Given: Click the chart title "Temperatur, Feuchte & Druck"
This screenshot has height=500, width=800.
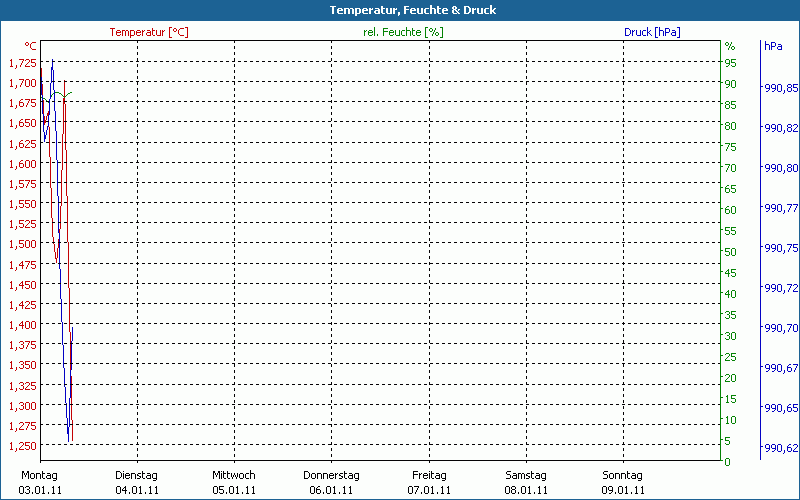Looking at the screenshot, I should coord(413,10).
